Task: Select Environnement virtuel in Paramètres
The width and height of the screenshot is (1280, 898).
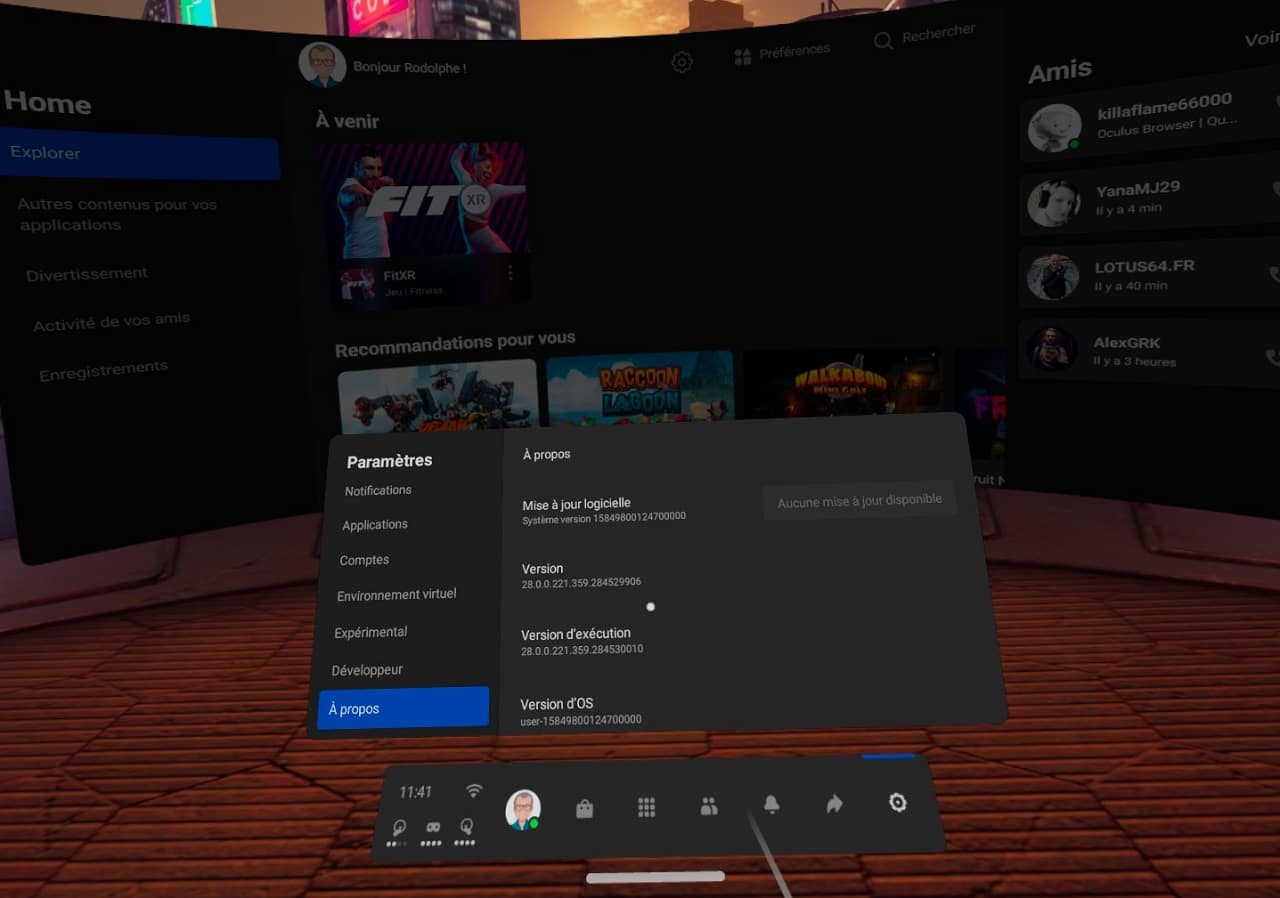Action: 396,594
